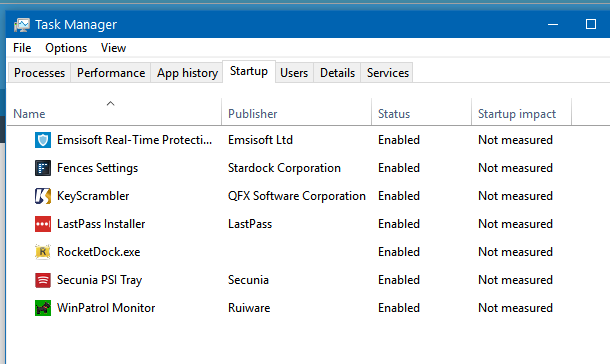610x364 pixels.
Task: Click the Fences Settings icon
Action: (x=43, y=168)
